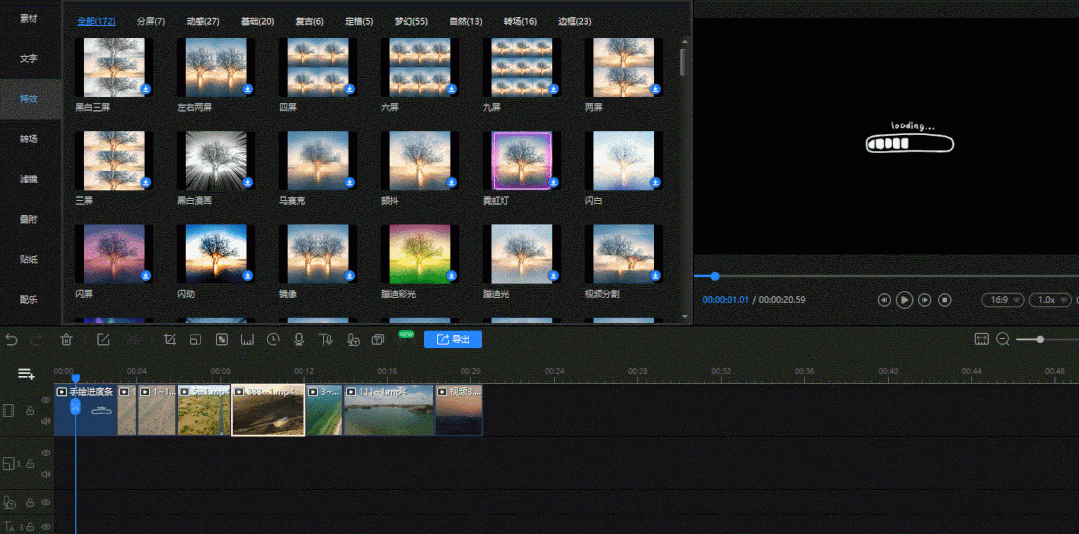The width and height of the screenshot is (1079, 534).
Task: Select the 888~1.mp4 clip on timeline
Action: point(268,410)
